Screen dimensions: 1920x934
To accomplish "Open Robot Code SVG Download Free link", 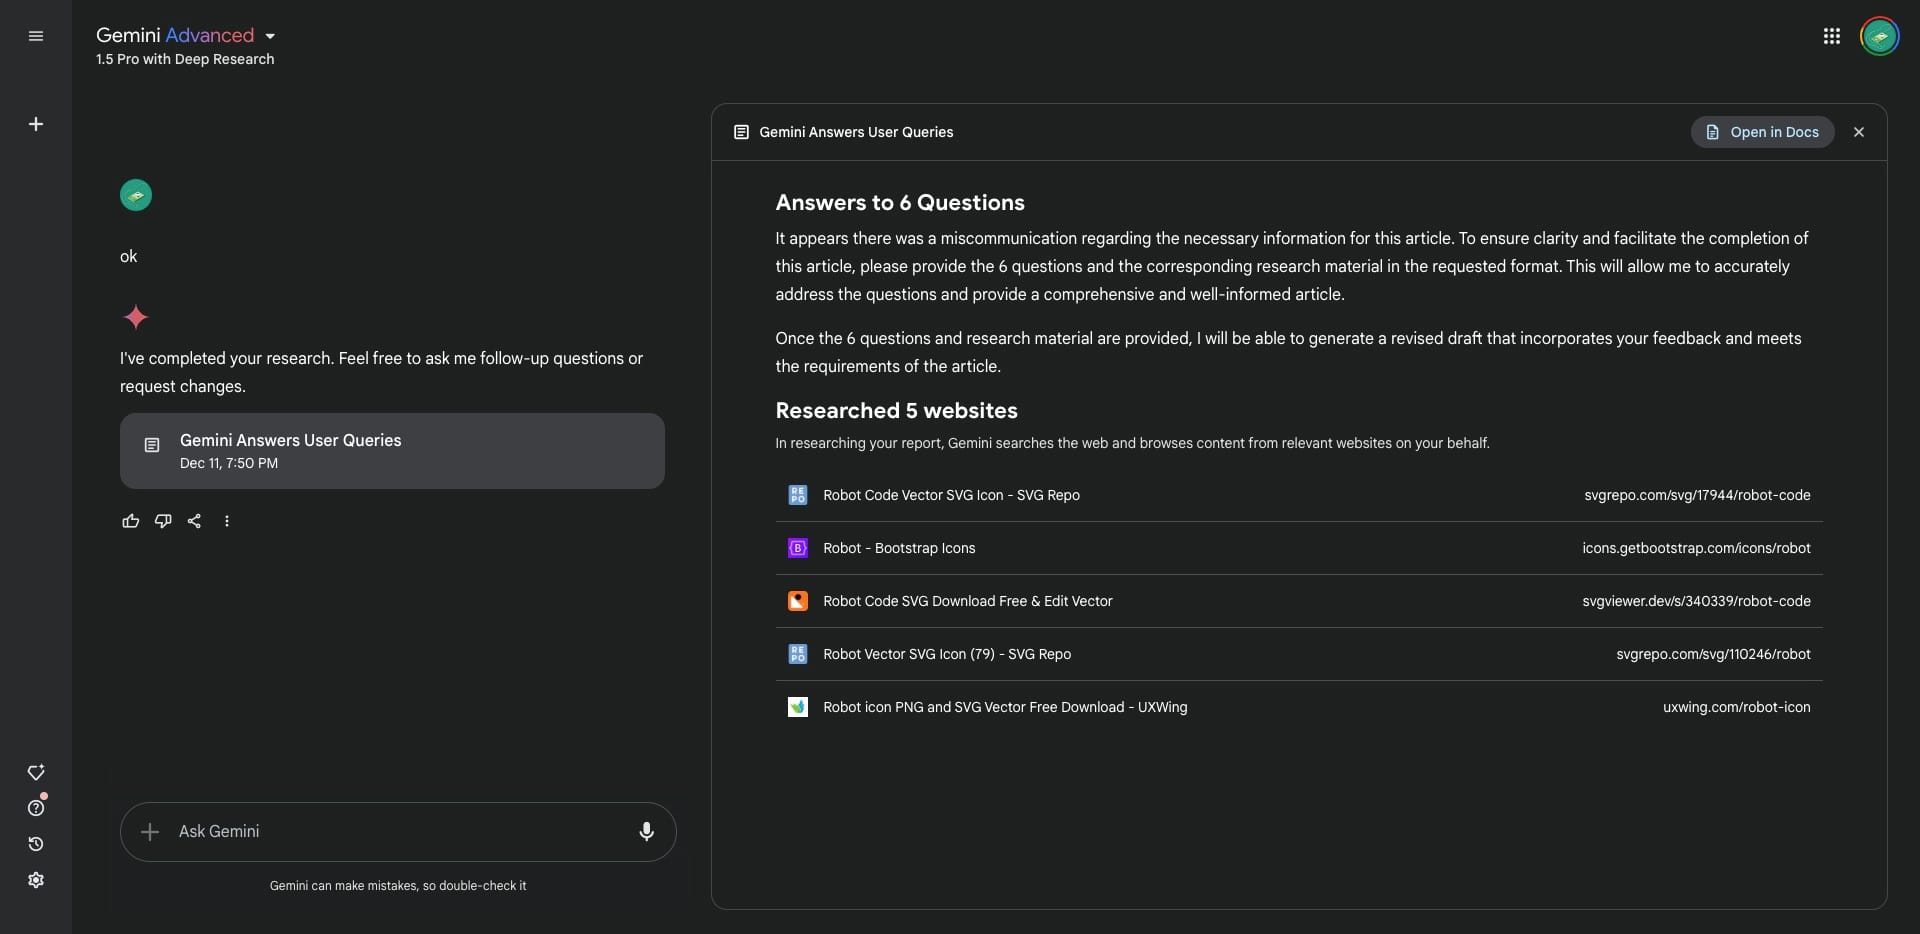I will (967, 601).
